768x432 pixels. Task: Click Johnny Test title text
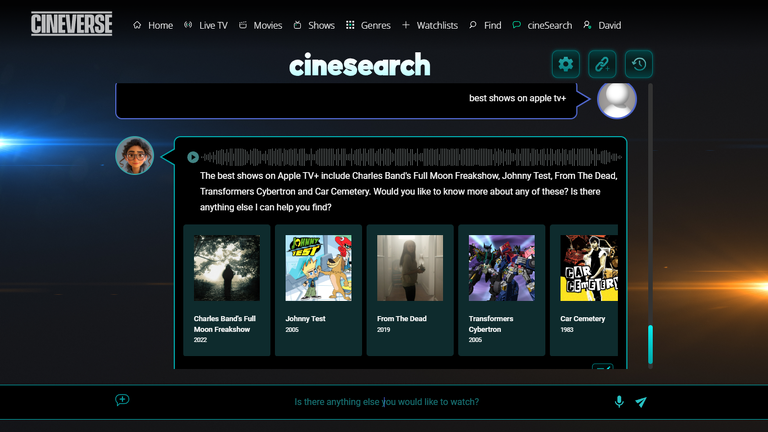[x=305, y=319]
